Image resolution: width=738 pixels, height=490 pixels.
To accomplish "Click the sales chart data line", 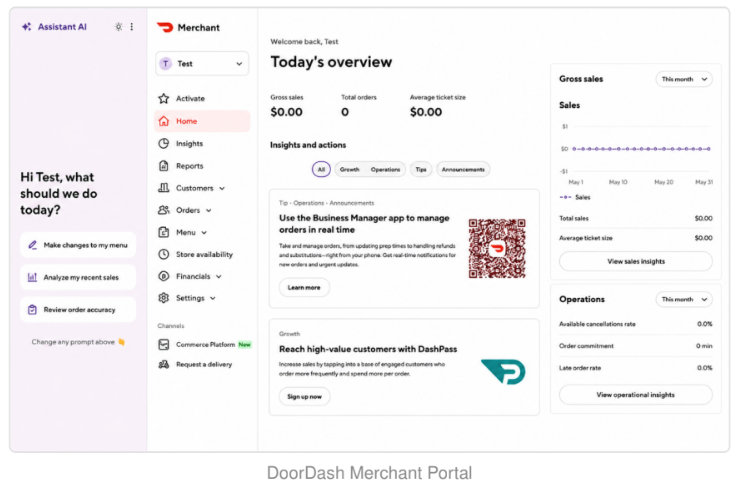I will [x=641, y=149].
